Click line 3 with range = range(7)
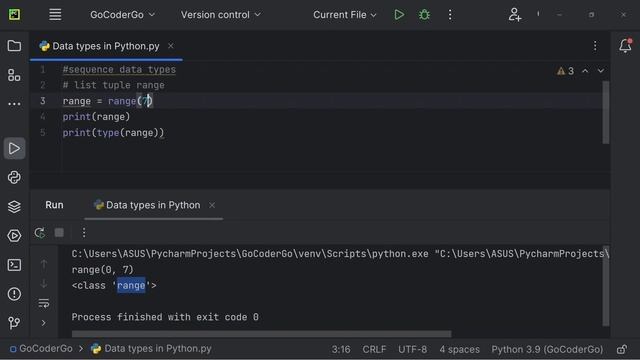The width and height of the screenshot is (640, 360). click(x=107, y=101)
